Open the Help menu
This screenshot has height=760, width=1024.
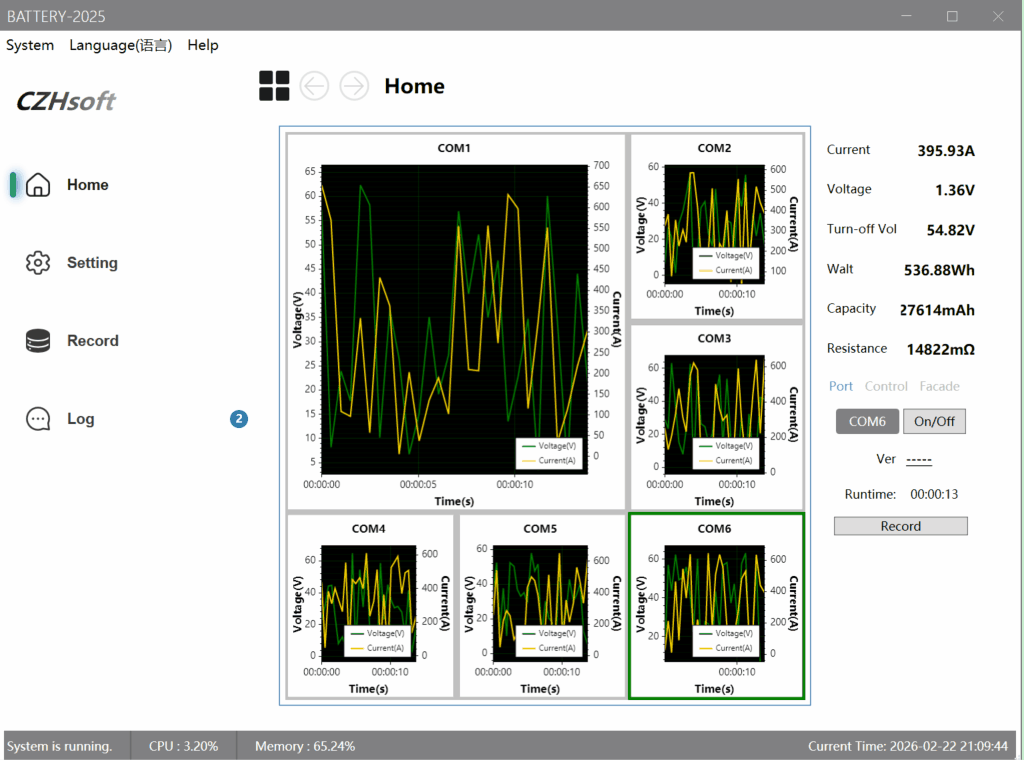(203, 45)
